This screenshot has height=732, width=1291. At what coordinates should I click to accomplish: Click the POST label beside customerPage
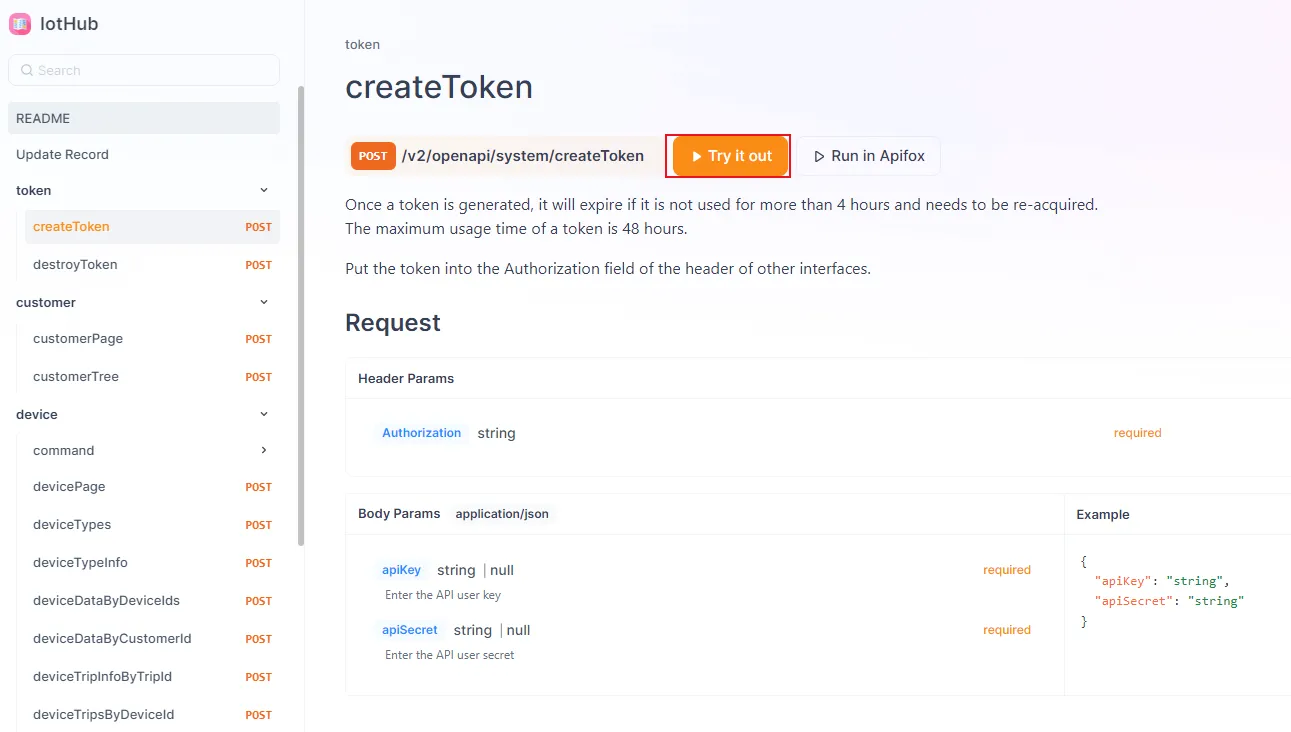tap(258, 338)
